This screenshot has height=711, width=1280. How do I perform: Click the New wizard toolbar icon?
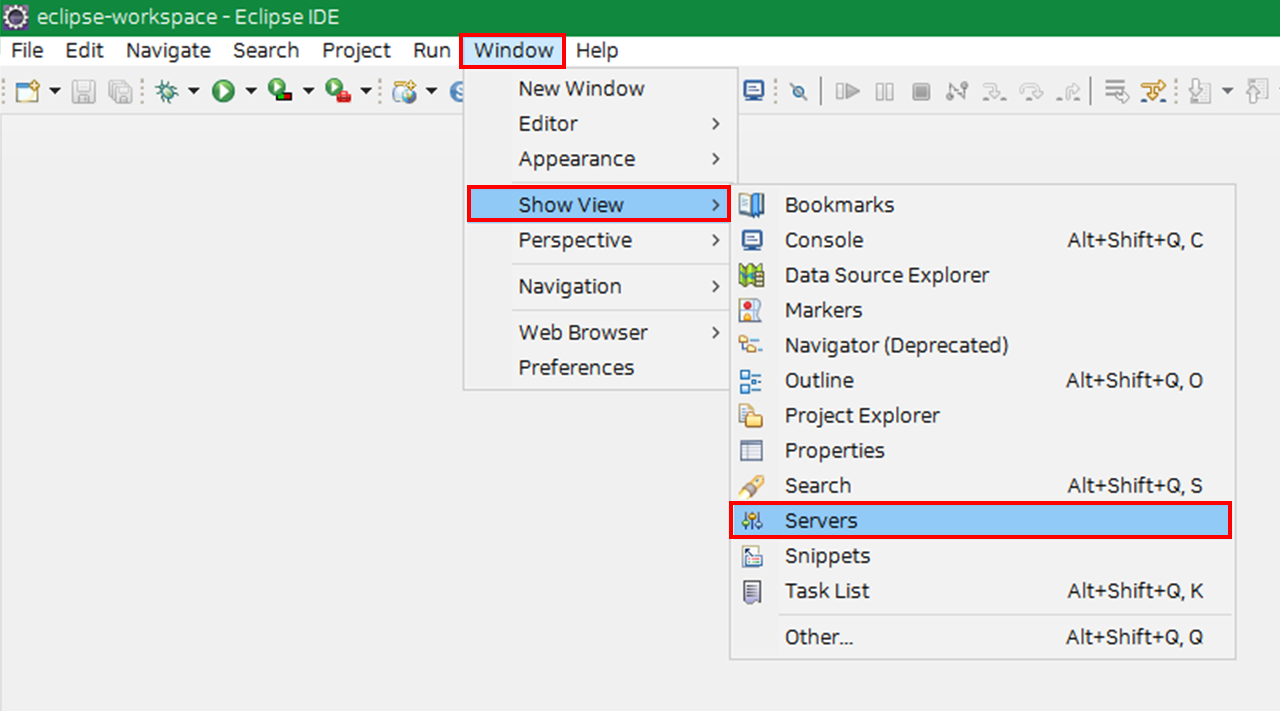27,92
